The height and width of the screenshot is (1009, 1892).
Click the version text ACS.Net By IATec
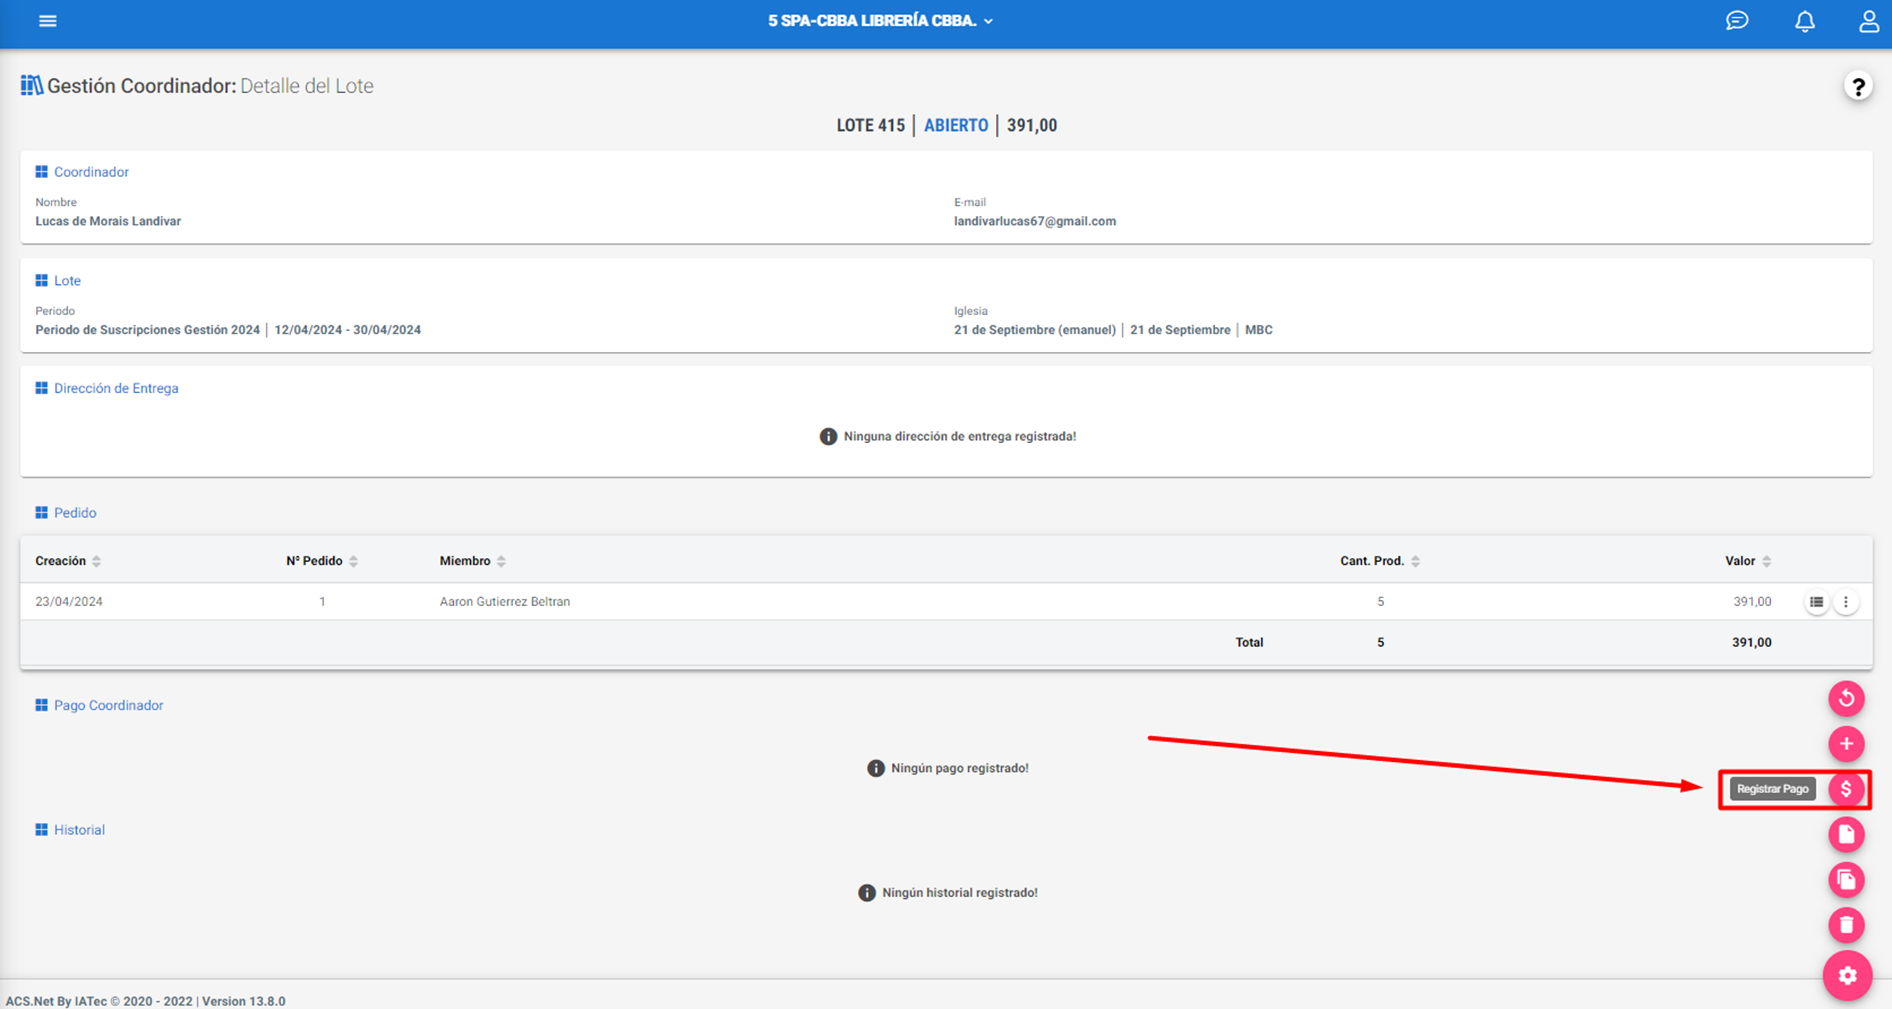[145, 1001]
